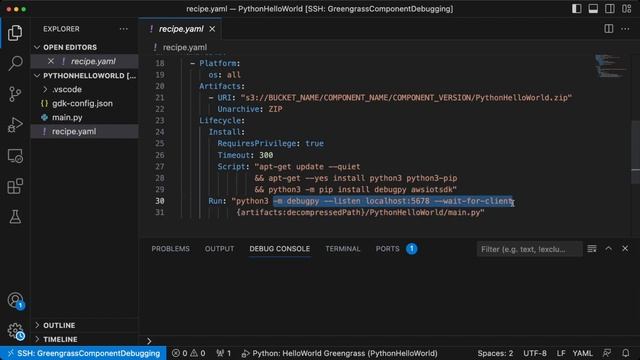Click recipe.yaml breadcrumb

(x=185, y=47)
